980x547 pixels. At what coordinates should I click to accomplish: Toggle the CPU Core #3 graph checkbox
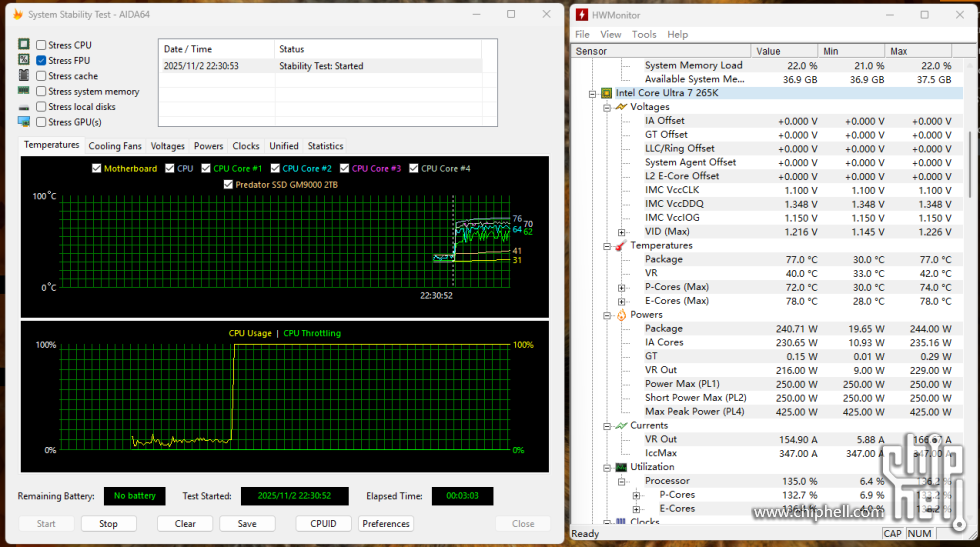click(345, 169)
